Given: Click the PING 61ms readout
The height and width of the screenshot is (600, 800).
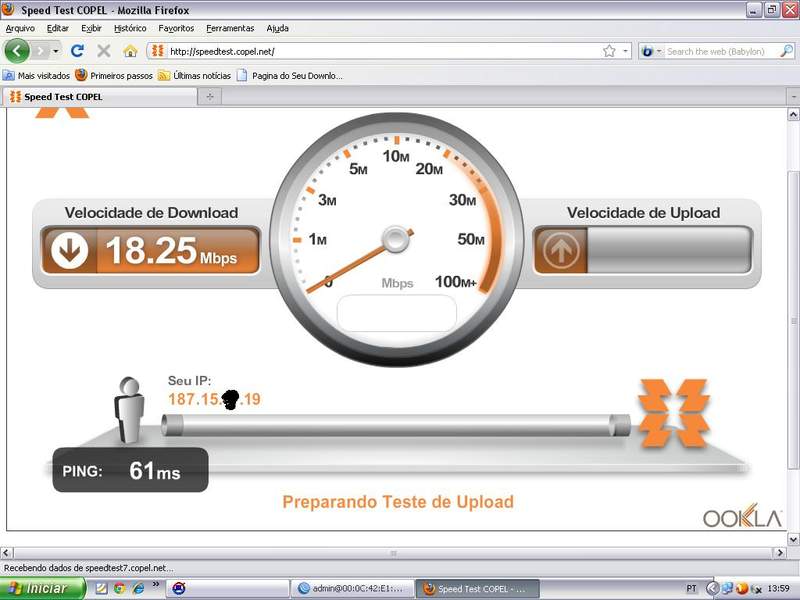Looking at the screenshot, I should pyautogui.click(x=131, y=470).
